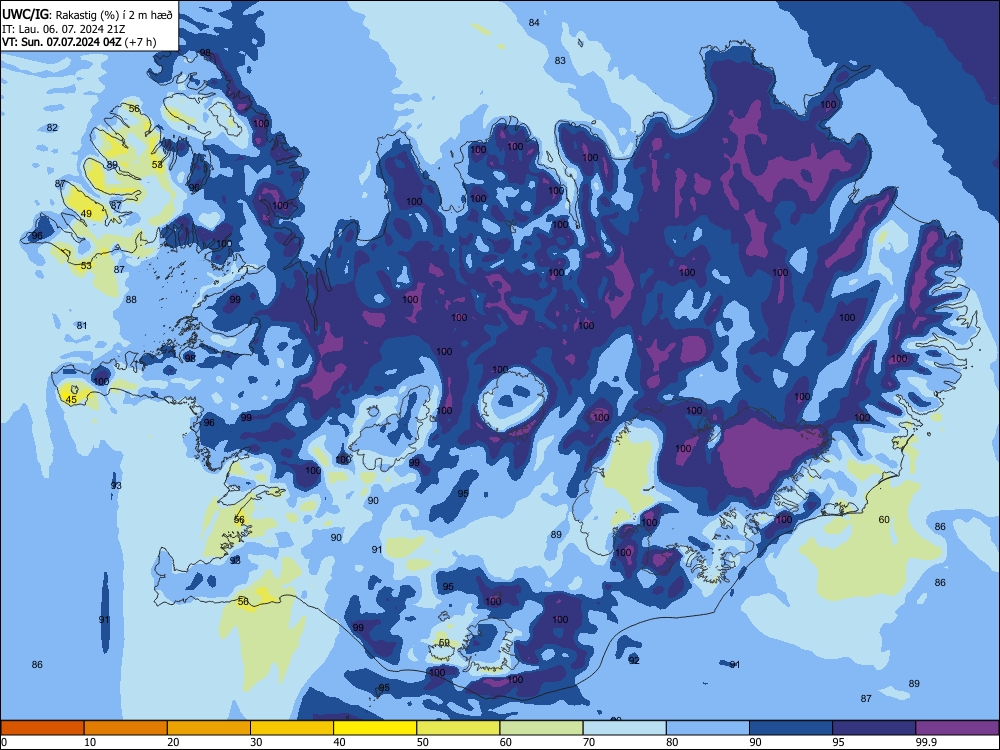Click the map value '92' off south coast

[x=634, y=661]
